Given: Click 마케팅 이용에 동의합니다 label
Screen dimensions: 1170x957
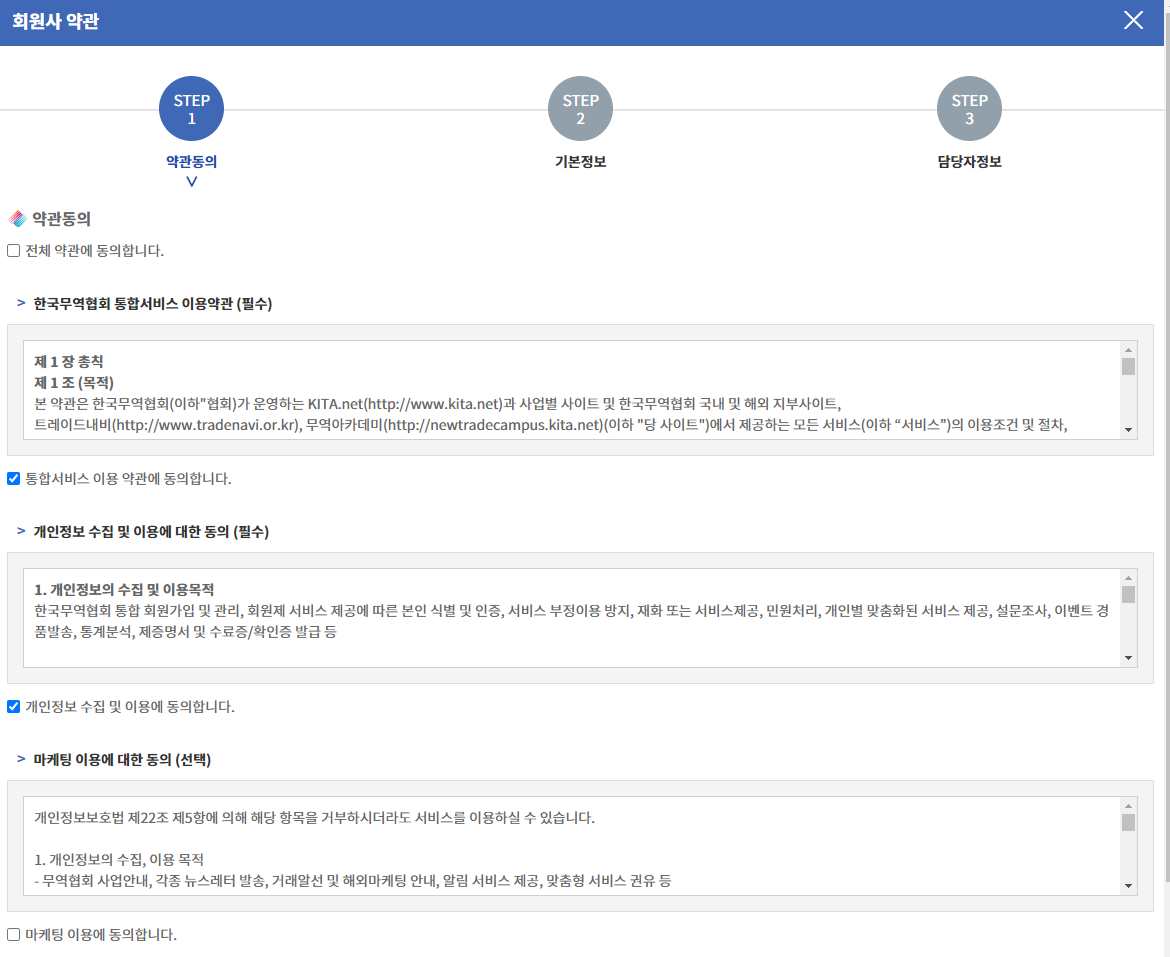Looking at the screenshot, I should pos(101,935).
